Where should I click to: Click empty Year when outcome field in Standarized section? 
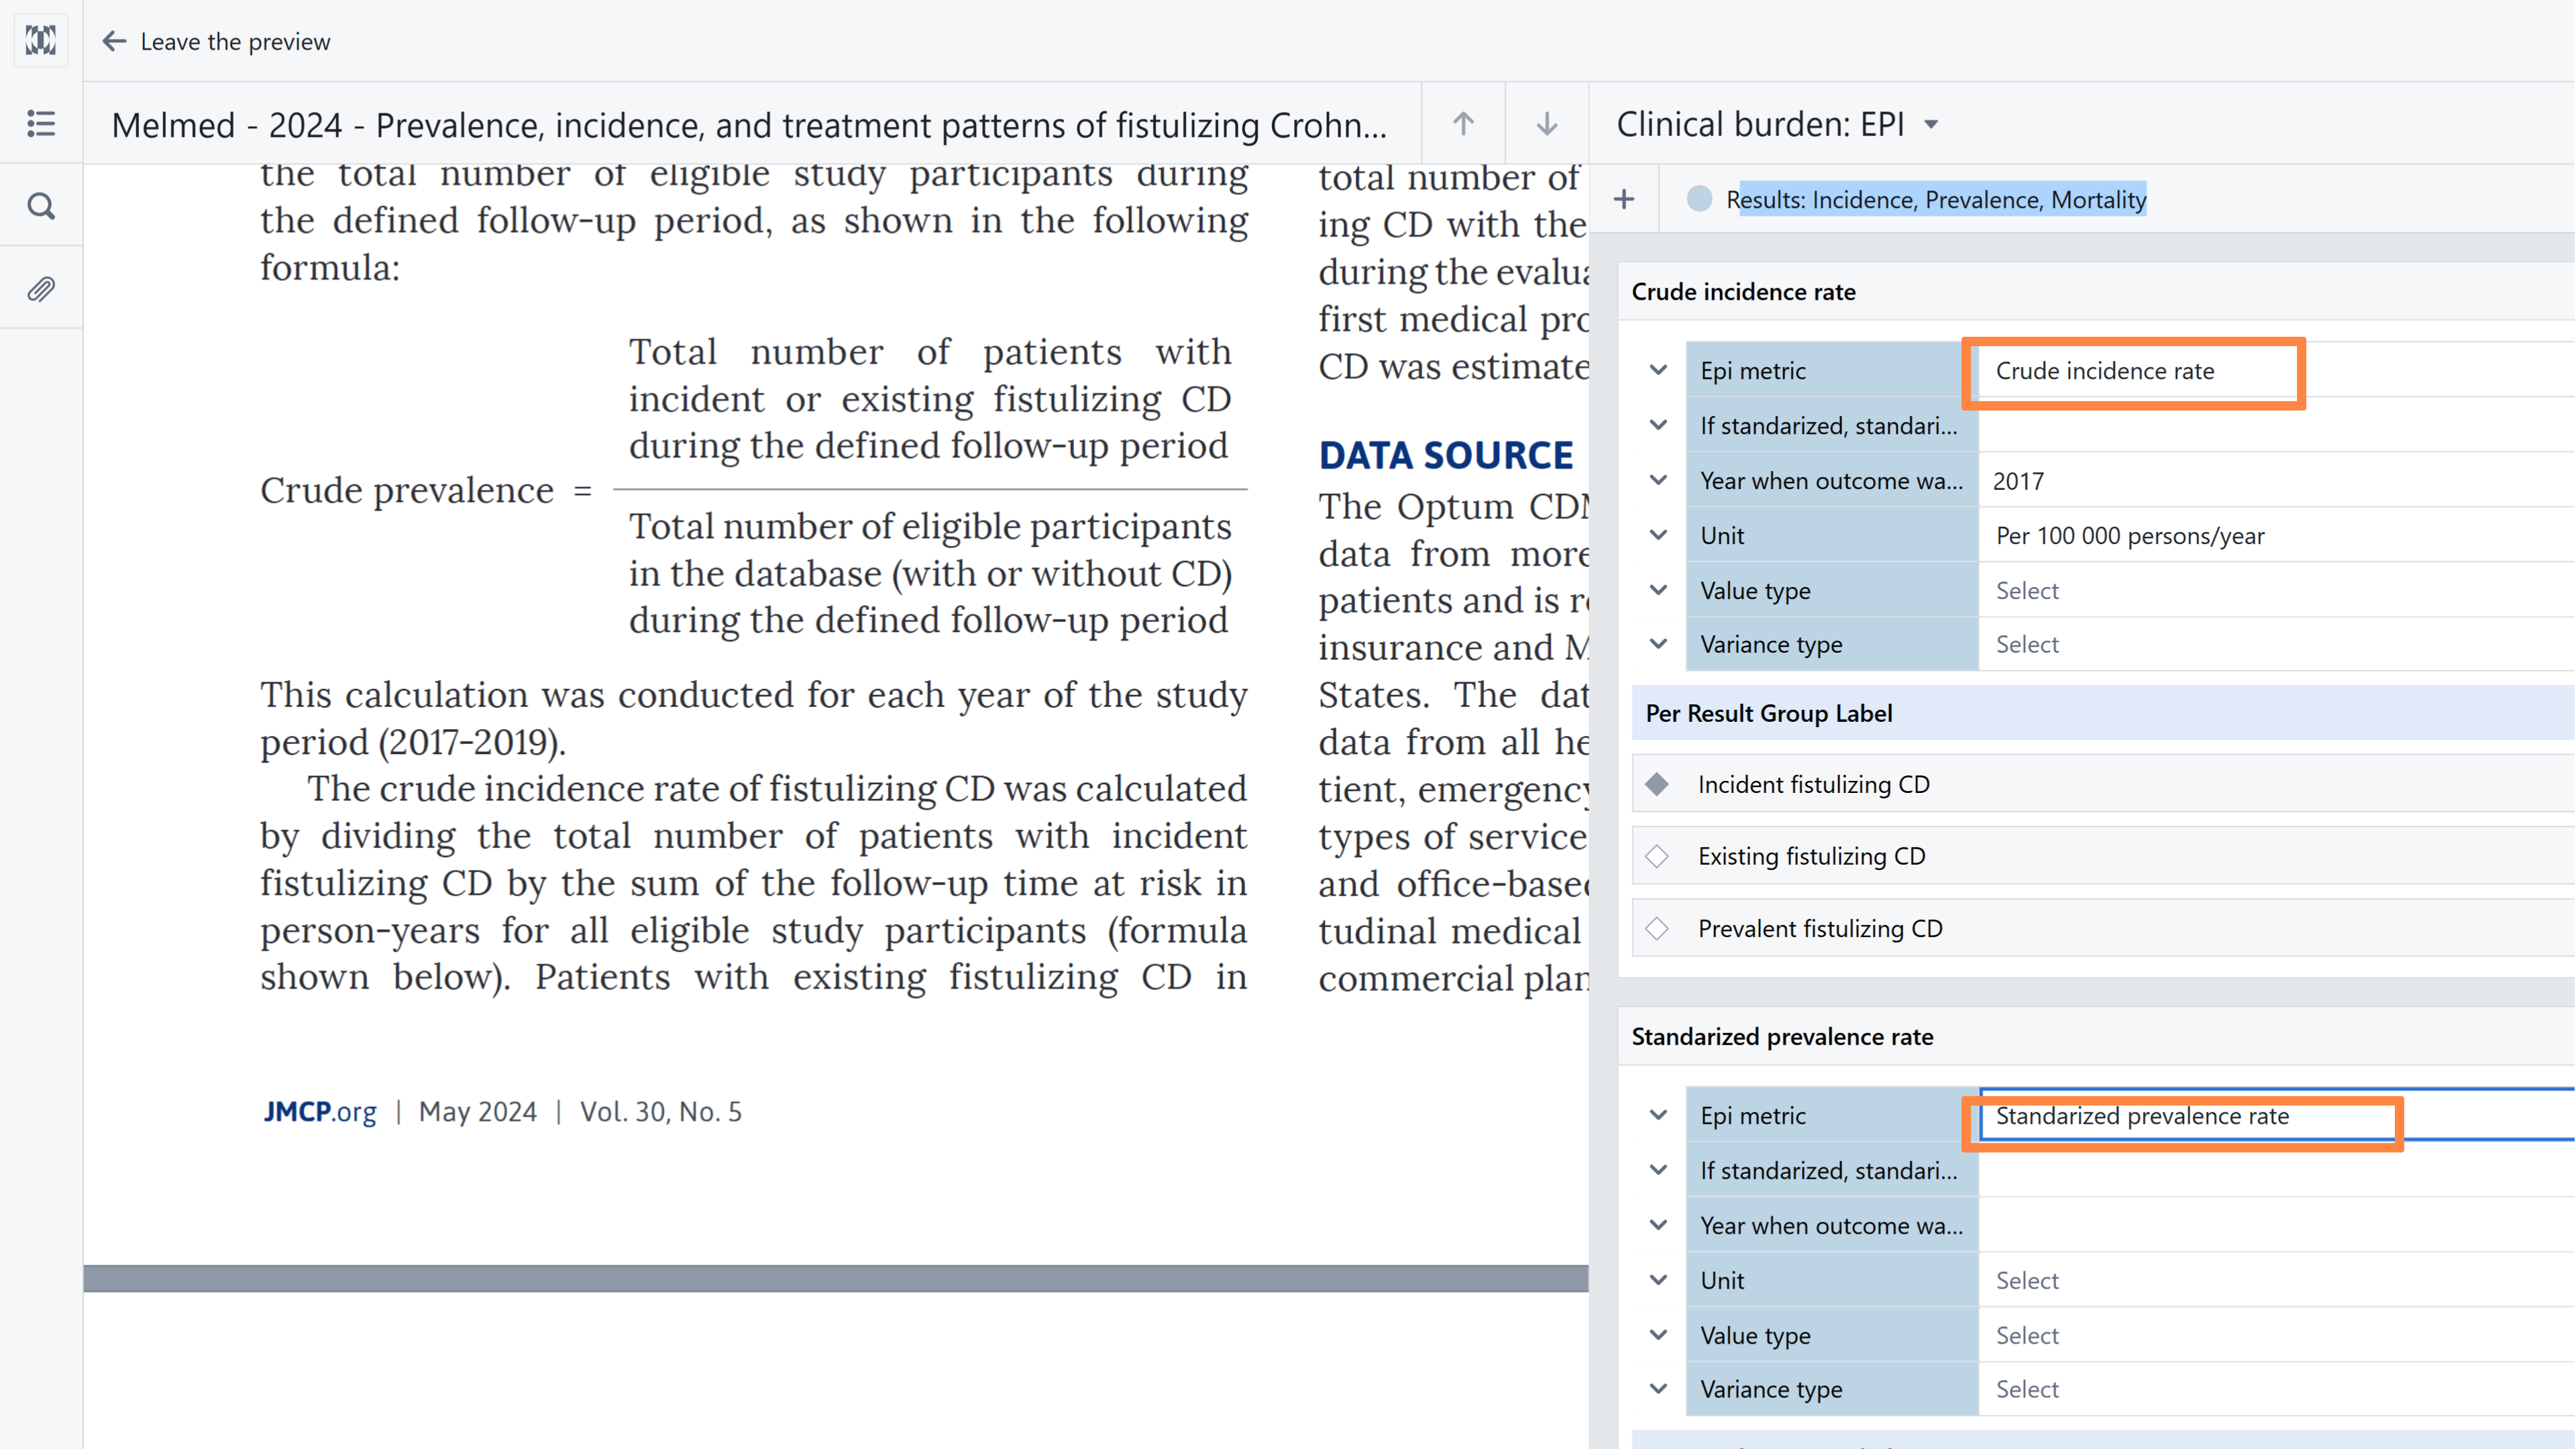[2277, 1225]
